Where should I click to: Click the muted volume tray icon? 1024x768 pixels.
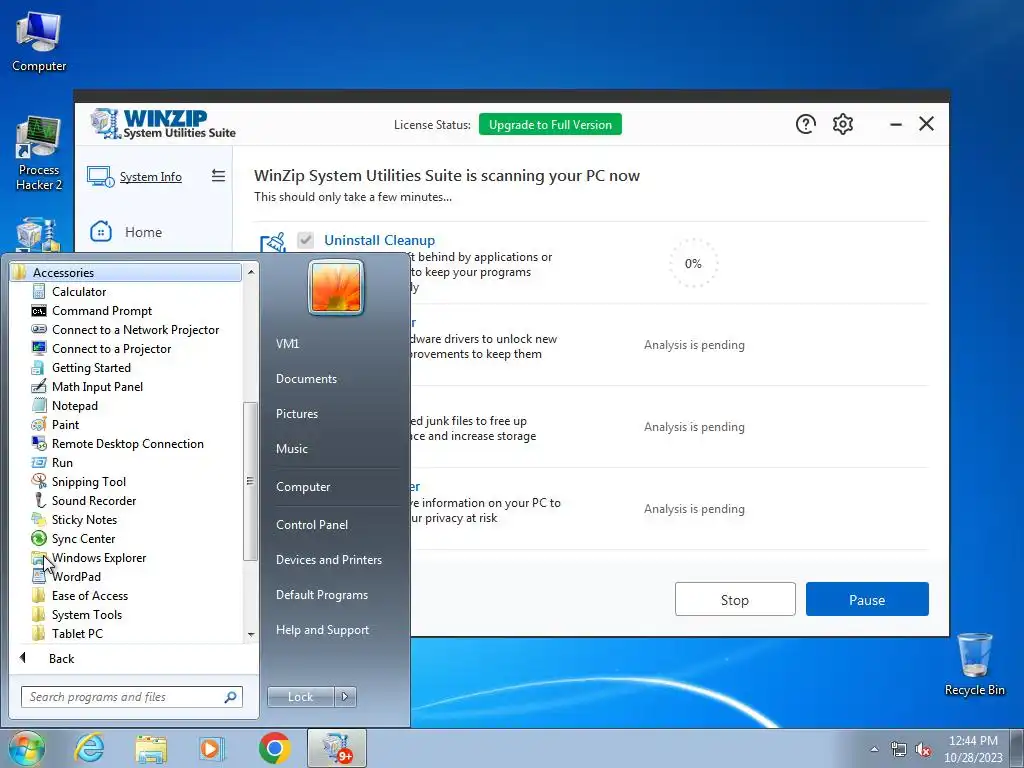click(922, 749)
